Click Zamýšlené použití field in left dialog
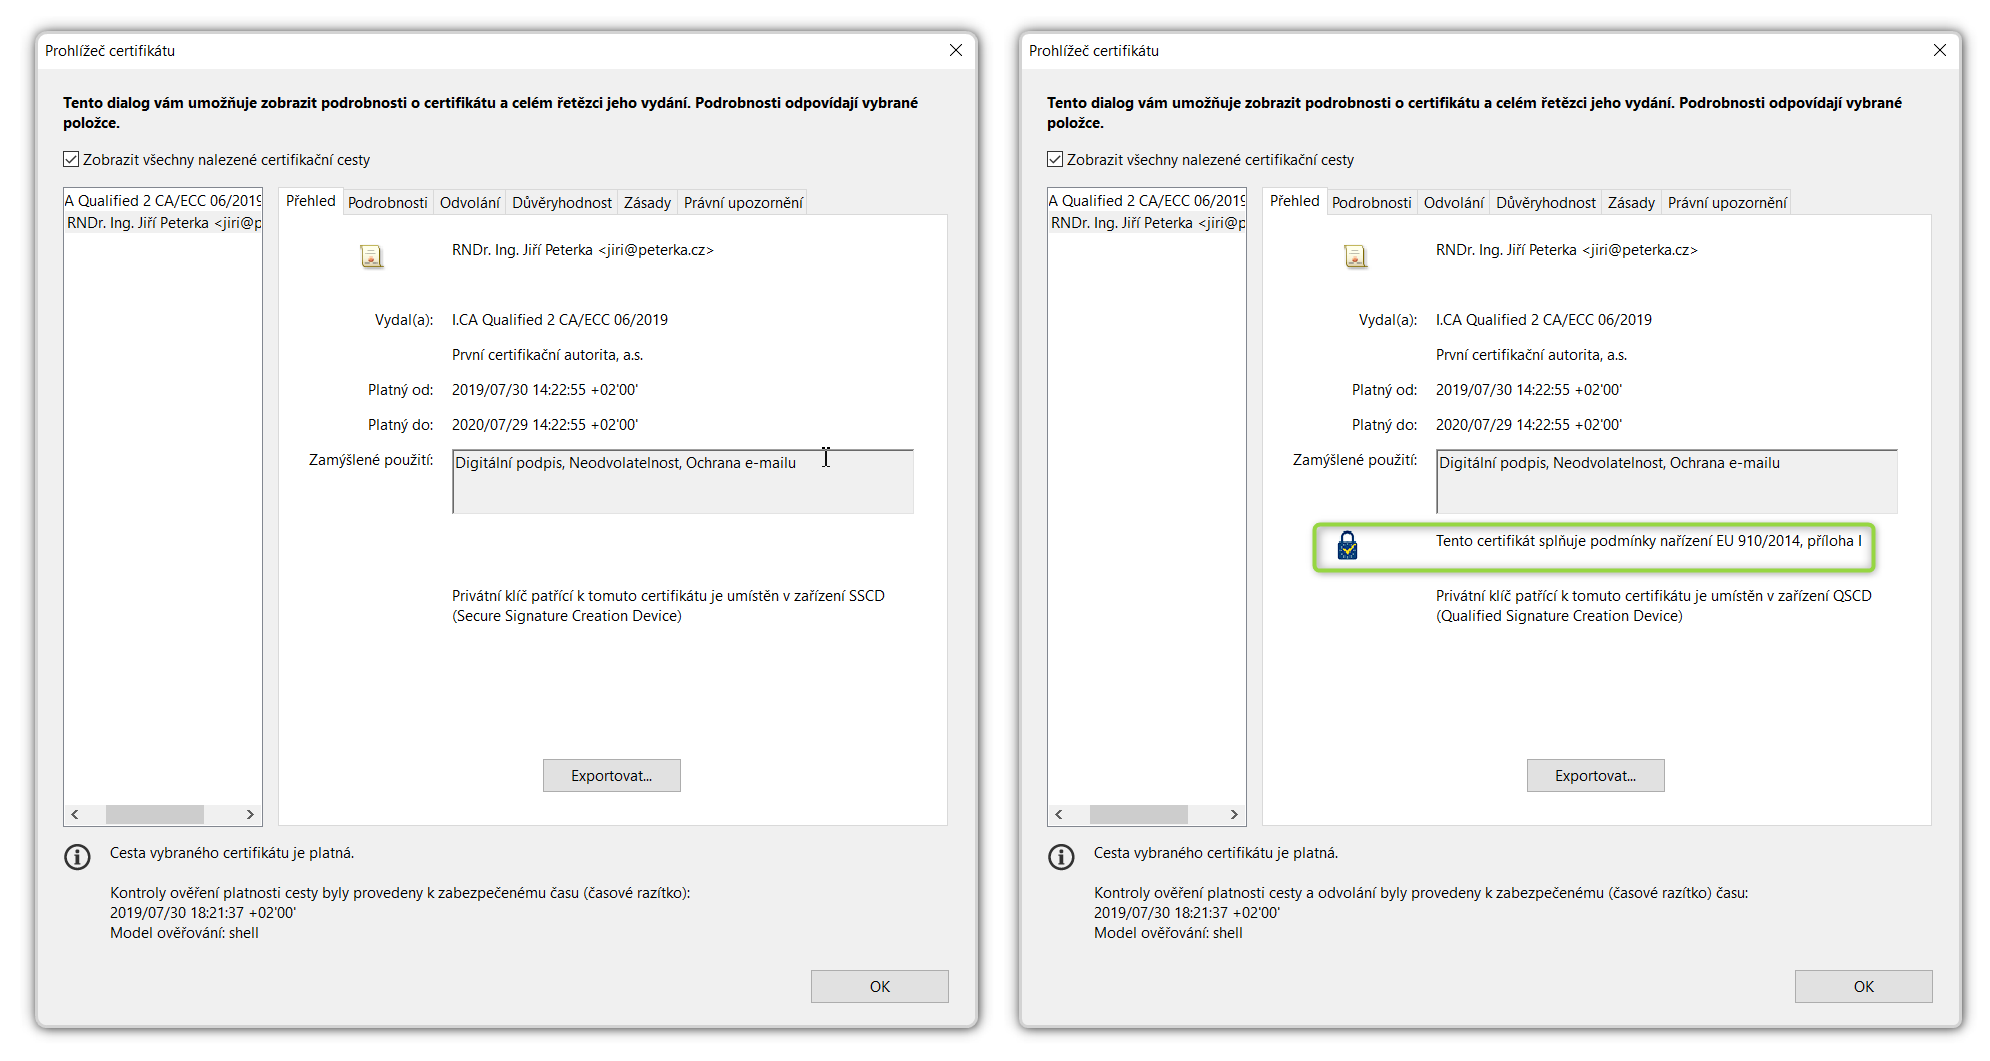 [x=682, y=481]
